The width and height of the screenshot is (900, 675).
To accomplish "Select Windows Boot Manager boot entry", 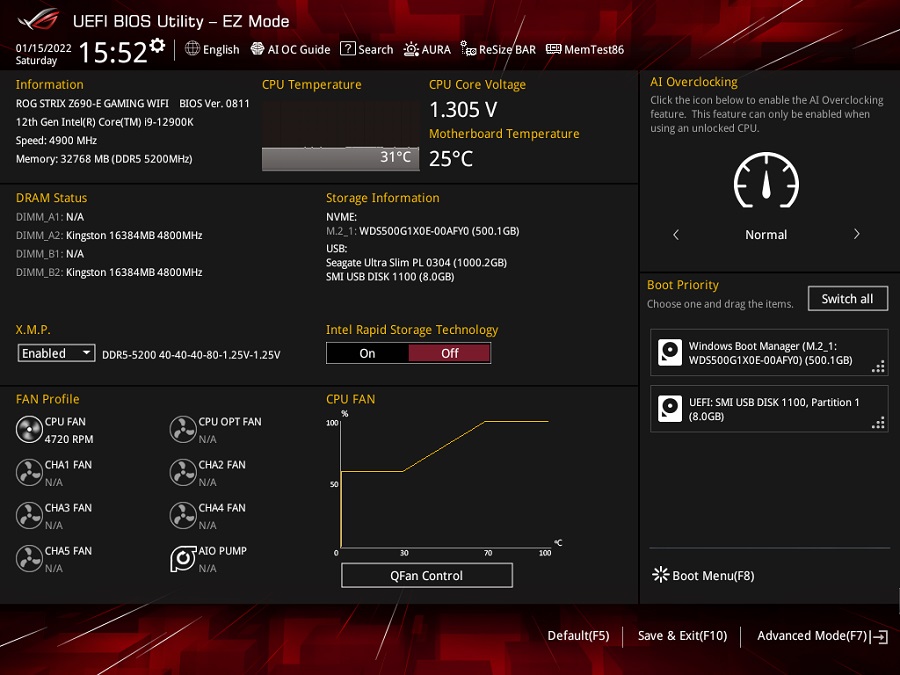I will 769,352.
